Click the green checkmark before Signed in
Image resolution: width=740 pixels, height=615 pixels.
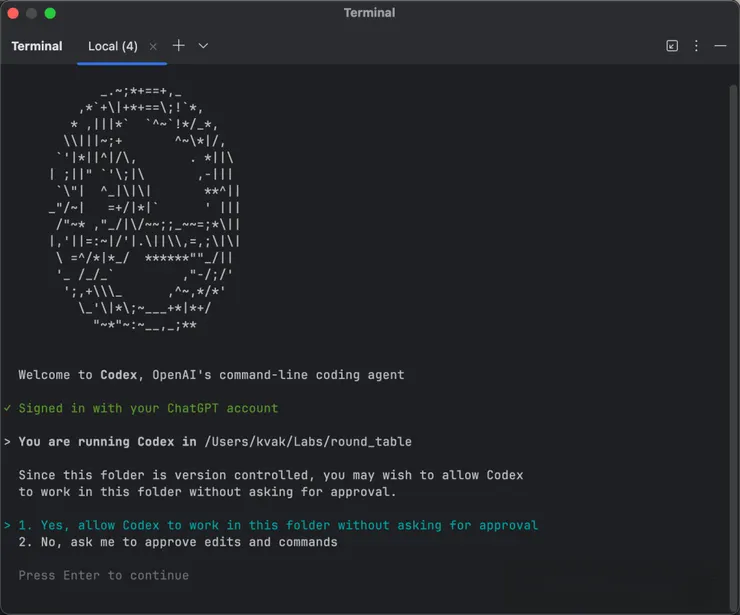(x=7, y=408)
